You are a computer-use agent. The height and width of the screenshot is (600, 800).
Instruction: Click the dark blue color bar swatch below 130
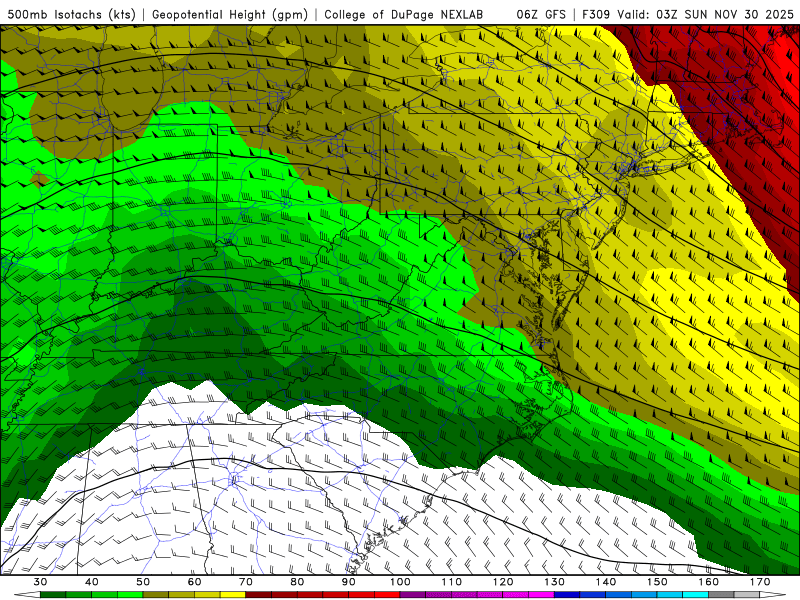[x=567, y=595]
